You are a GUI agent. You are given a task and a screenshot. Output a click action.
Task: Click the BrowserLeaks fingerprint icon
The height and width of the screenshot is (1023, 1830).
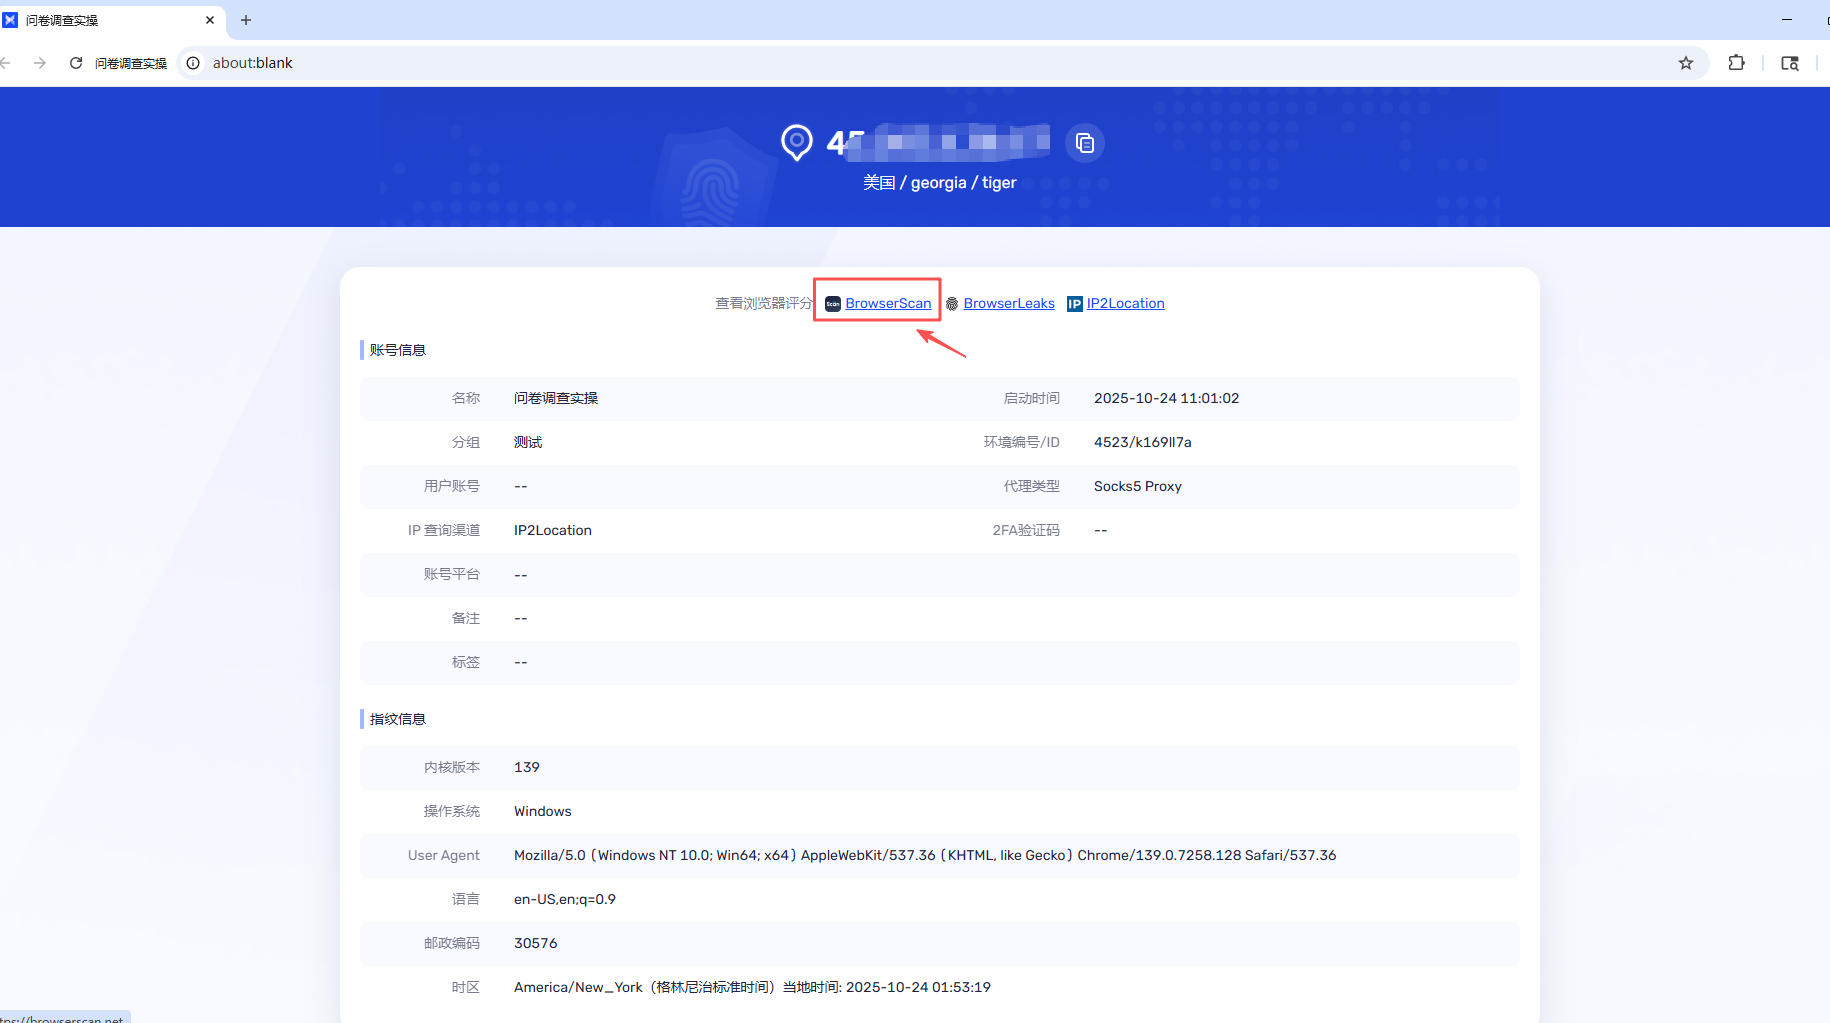pyautogui.click(x=952, y=304)
